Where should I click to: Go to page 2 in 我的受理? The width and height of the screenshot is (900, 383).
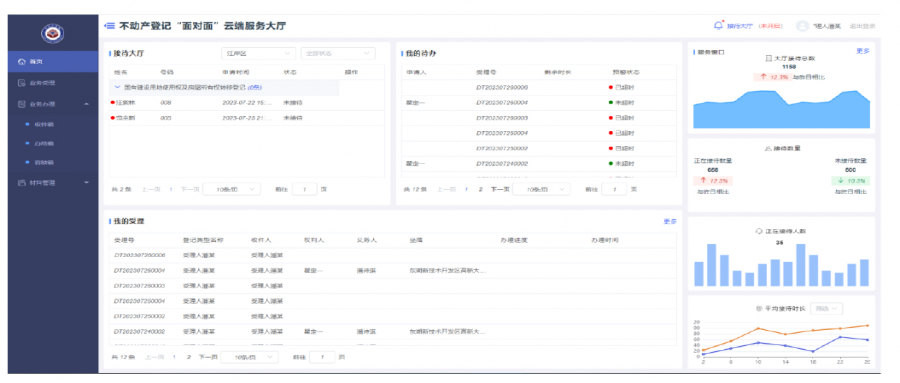coord(188,357)
